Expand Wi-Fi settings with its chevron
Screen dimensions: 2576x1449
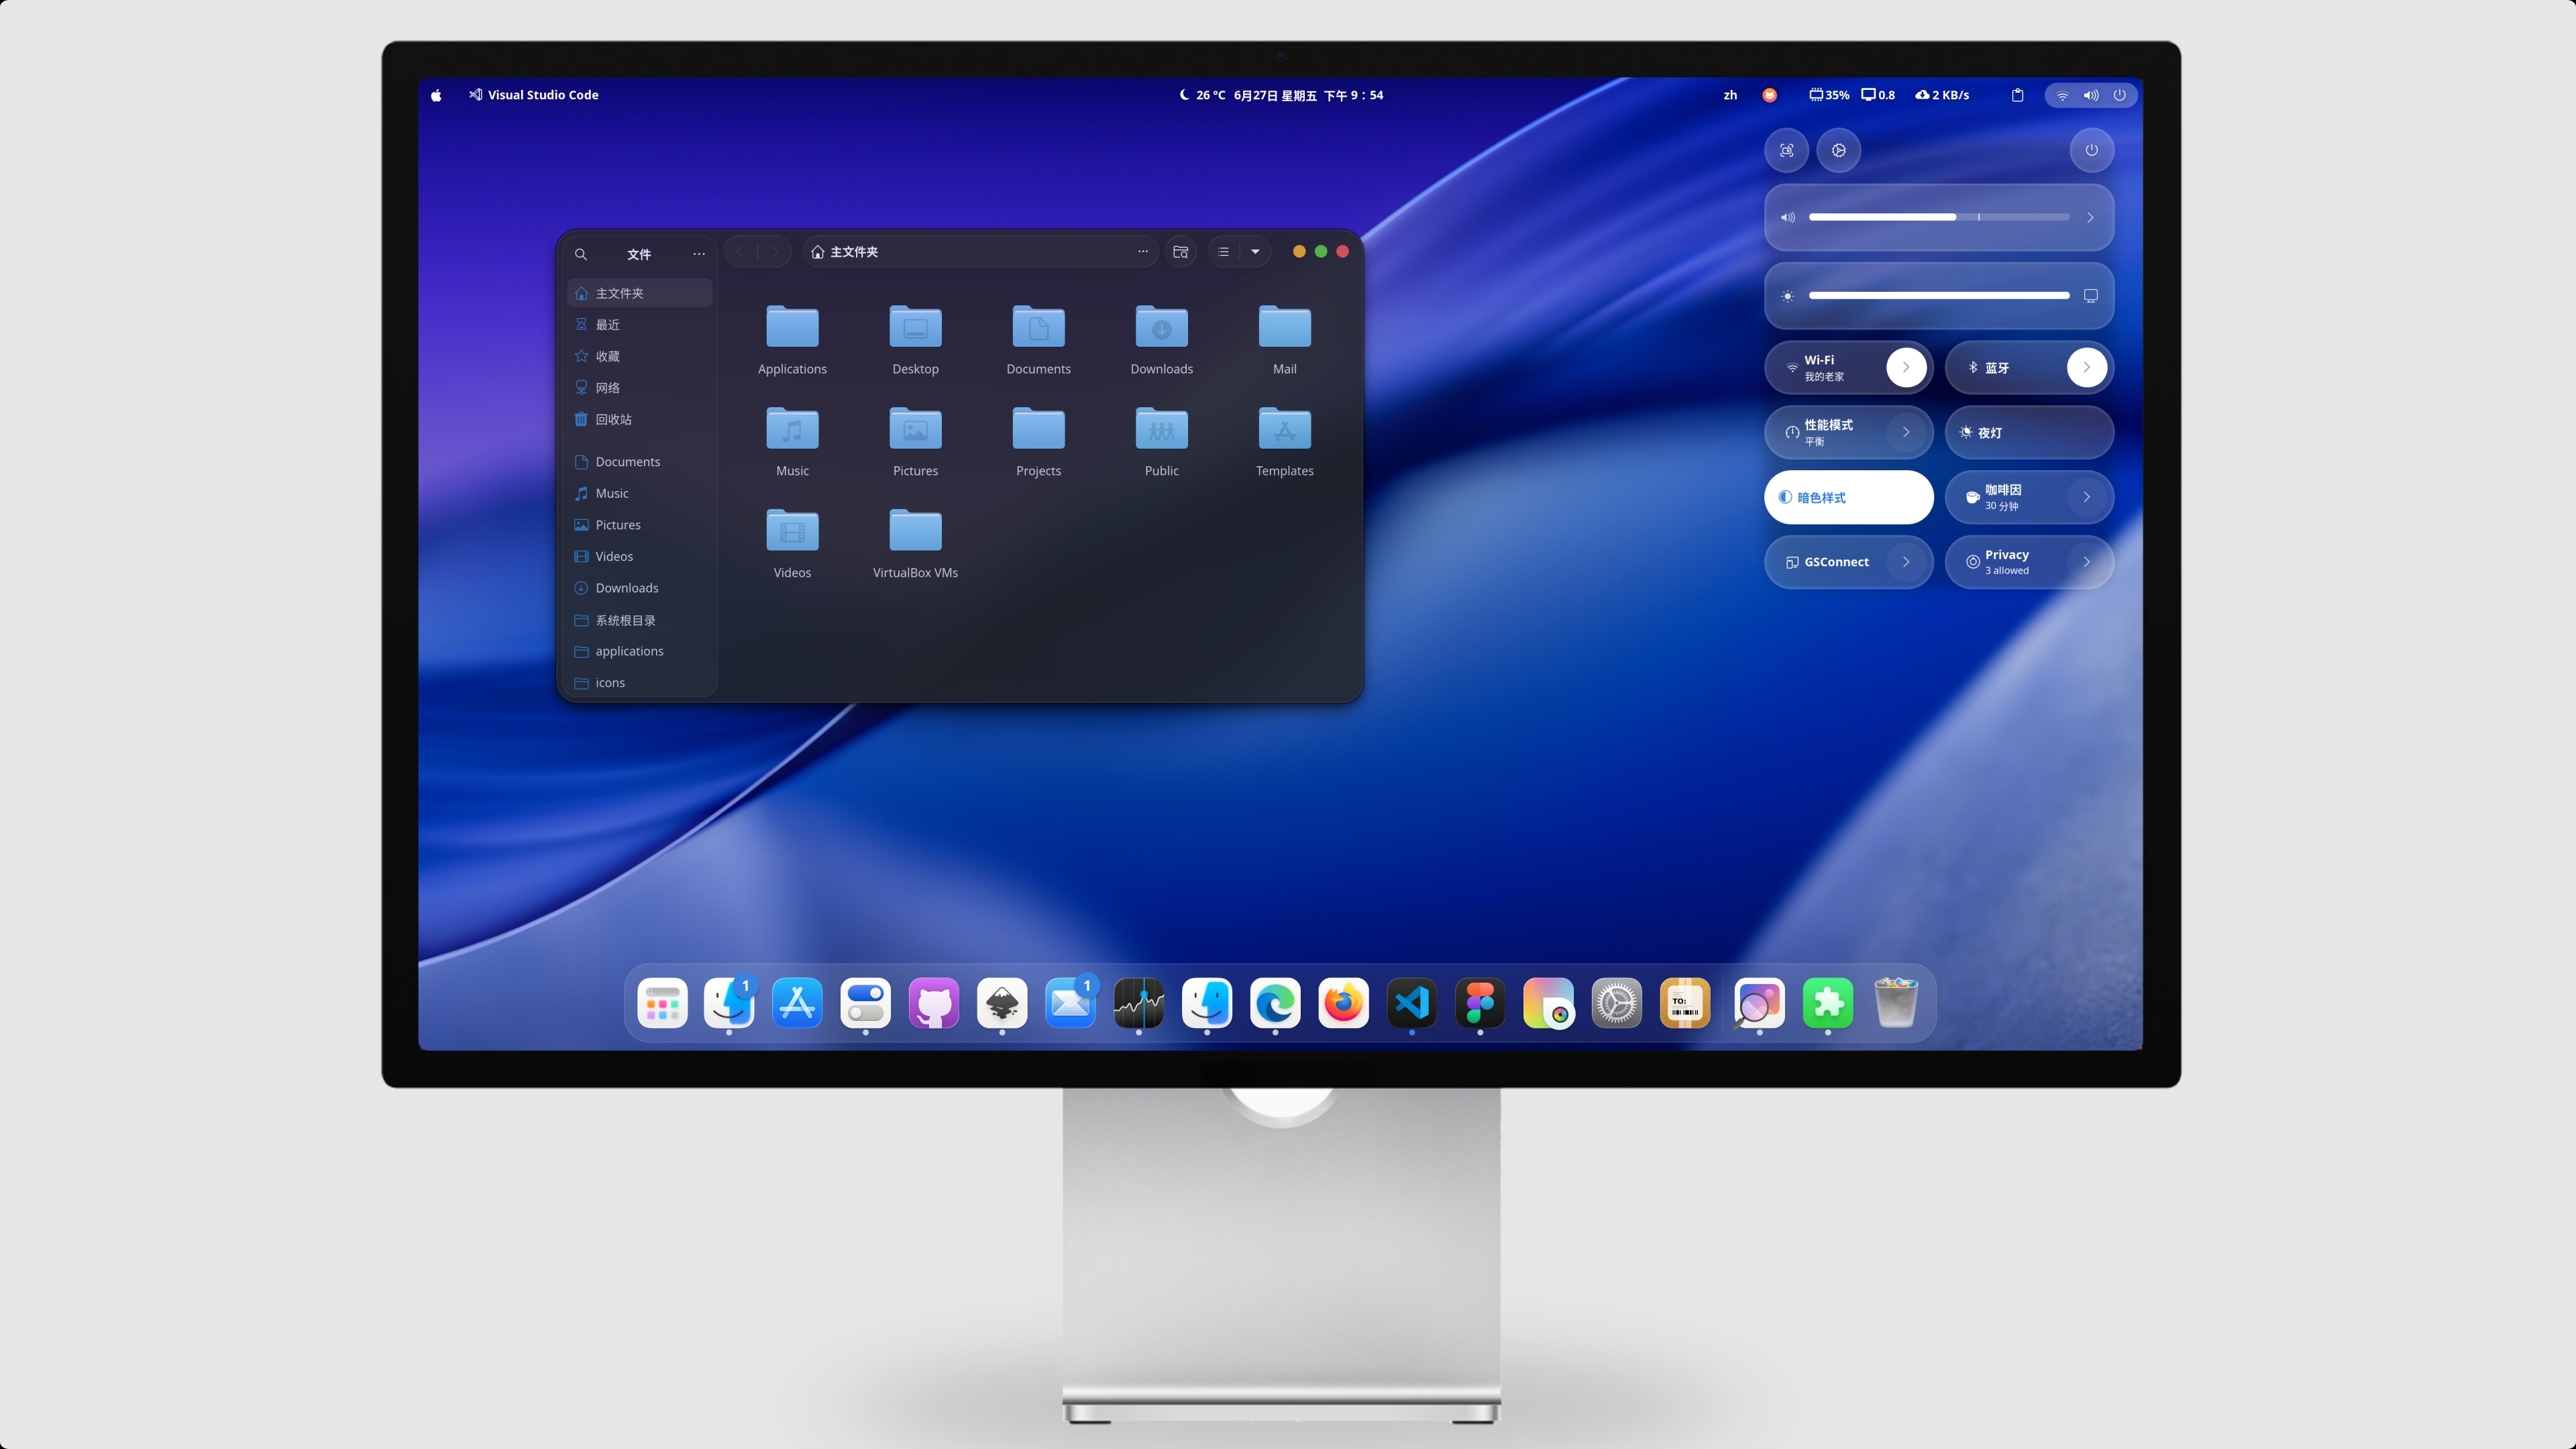[x=1907, y=367]
